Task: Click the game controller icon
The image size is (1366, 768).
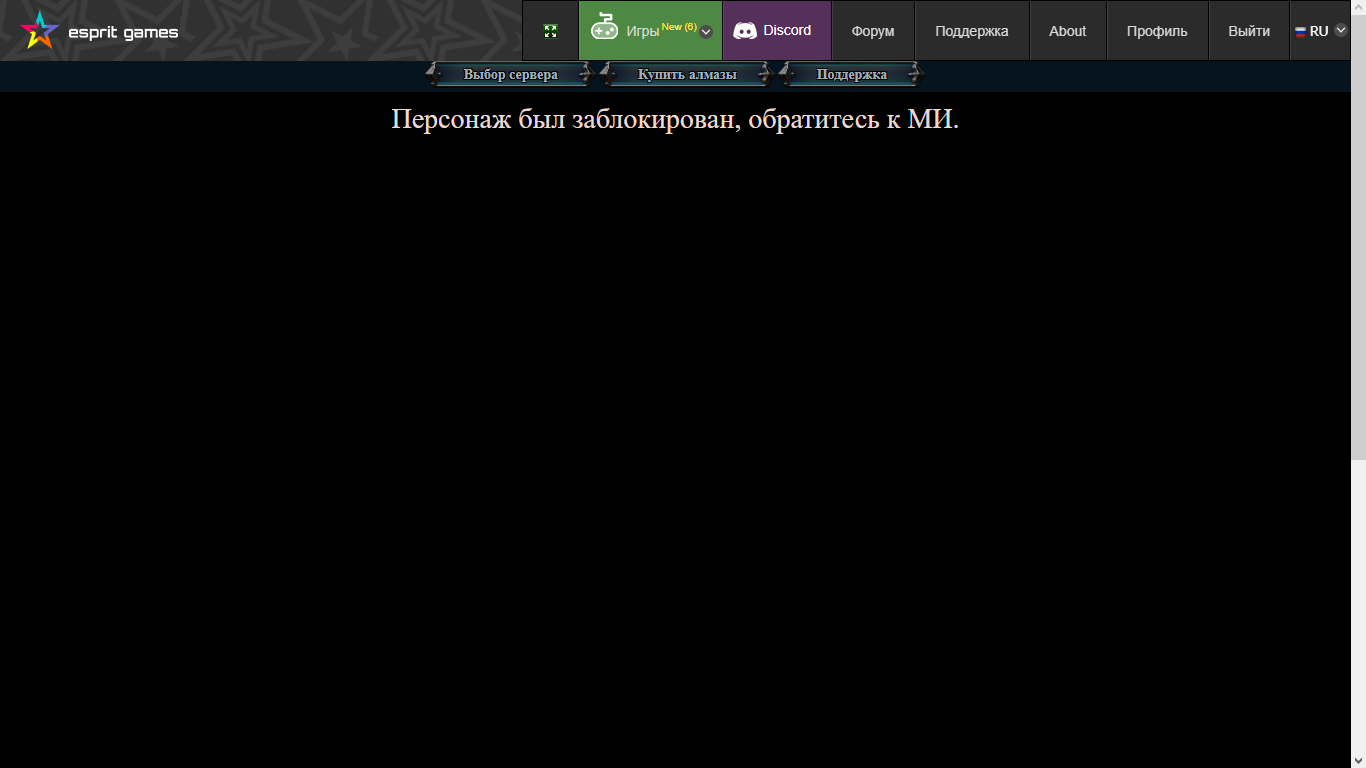Action: (x=604, y=28)
